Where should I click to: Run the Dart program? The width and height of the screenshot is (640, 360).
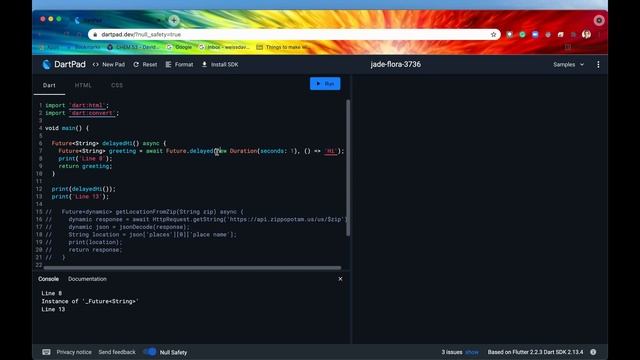(325, 84)
